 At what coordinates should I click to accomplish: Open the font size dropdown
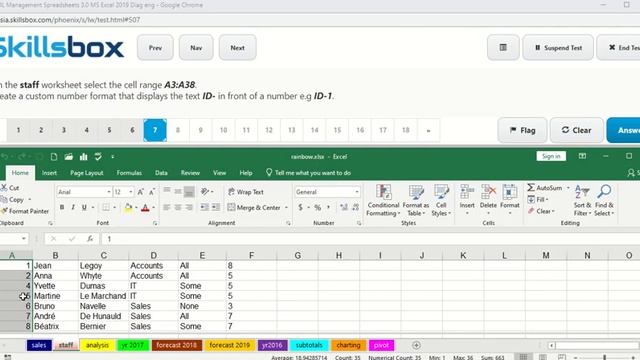(131, 192)
